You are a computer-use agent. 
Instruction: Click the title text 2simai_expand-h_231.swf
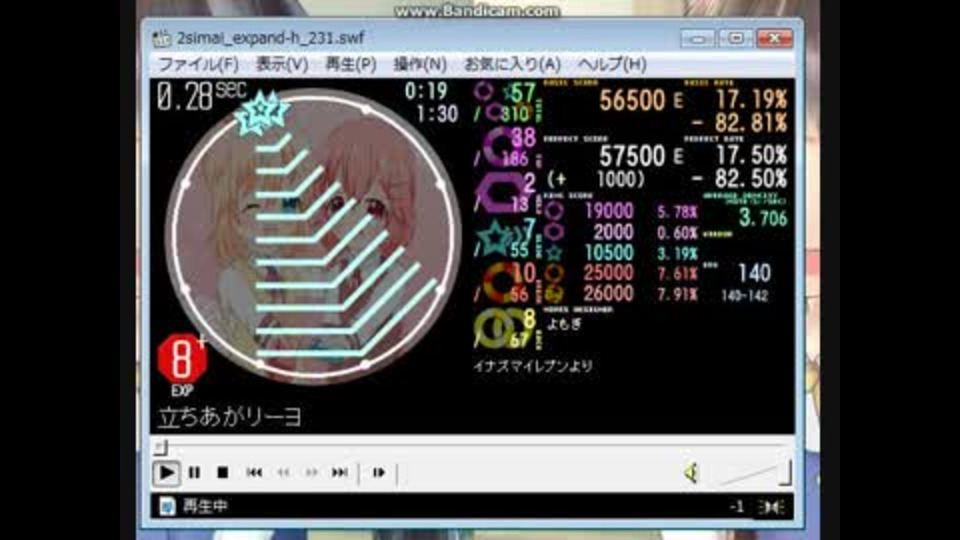[x=270, y=38]
